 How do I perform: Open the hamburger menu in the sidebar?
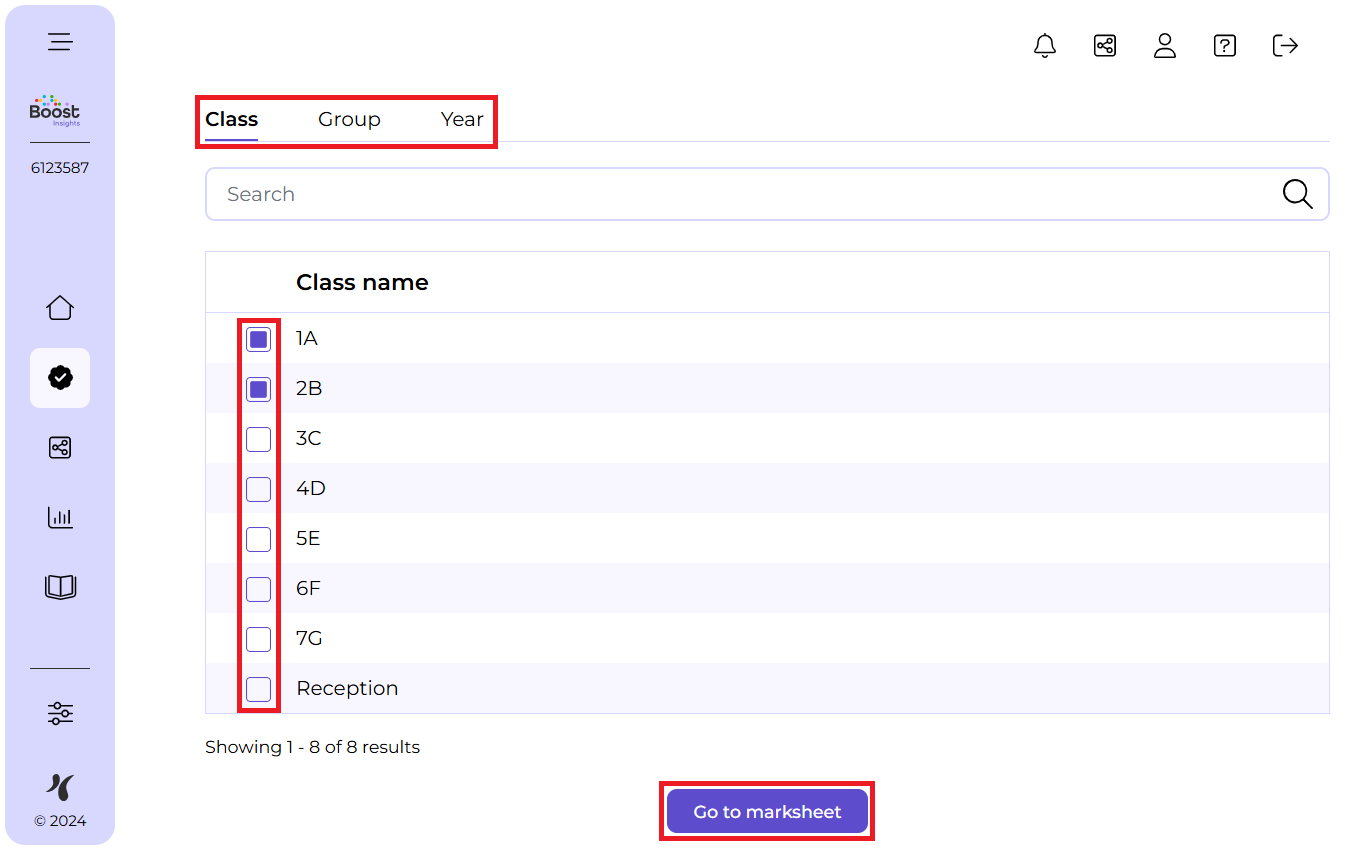point(60,42)
